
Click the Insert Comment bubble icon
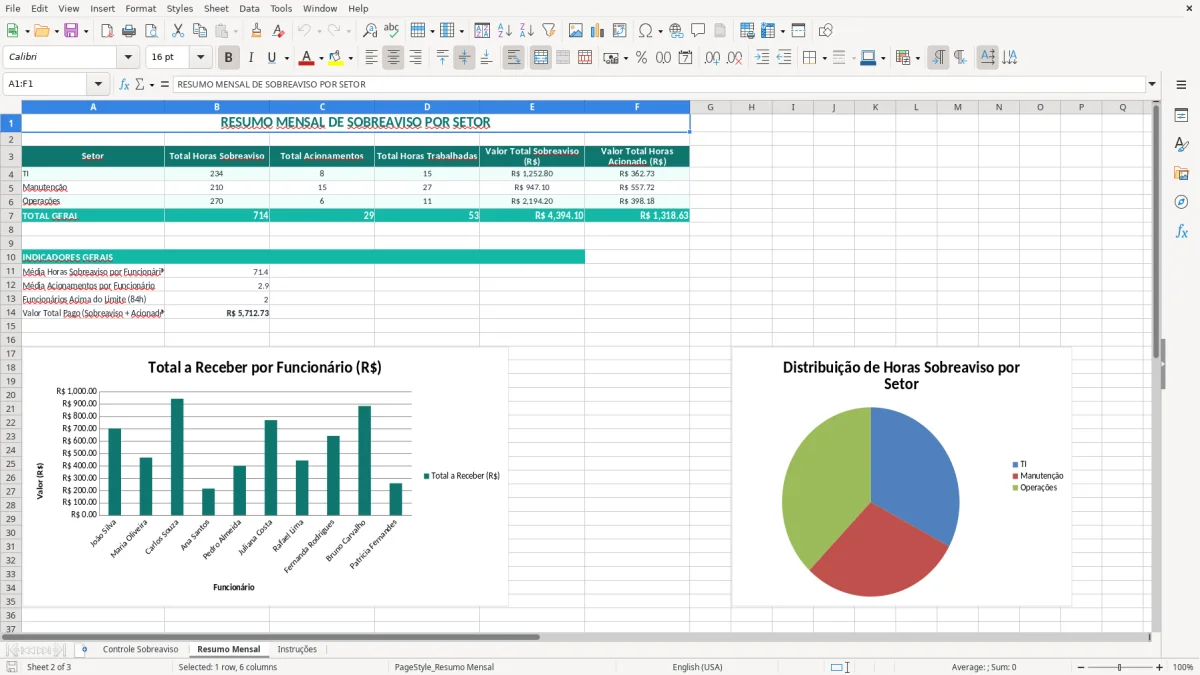pos(698,31)
